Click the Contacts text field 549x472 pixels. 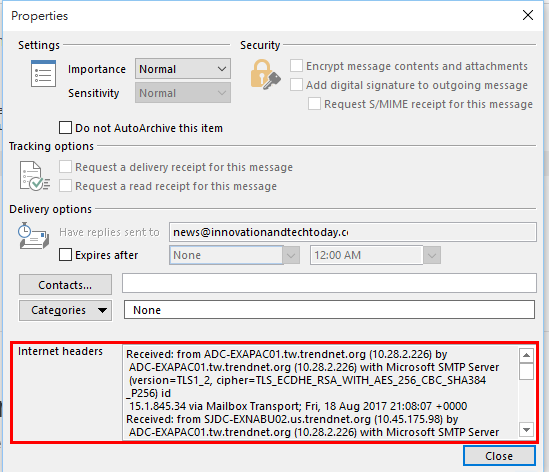click(x=329, y=283)
